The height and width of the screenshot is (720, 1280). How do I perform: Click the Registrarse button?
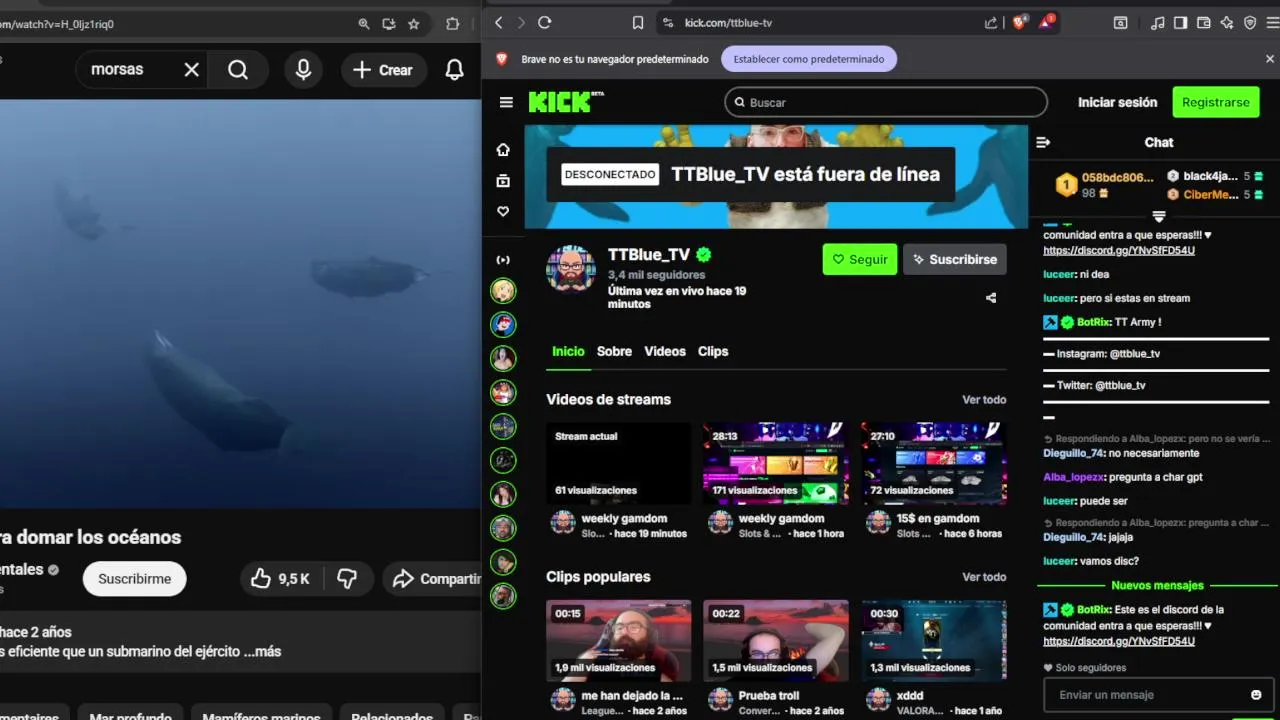[x=1215, y=102]
